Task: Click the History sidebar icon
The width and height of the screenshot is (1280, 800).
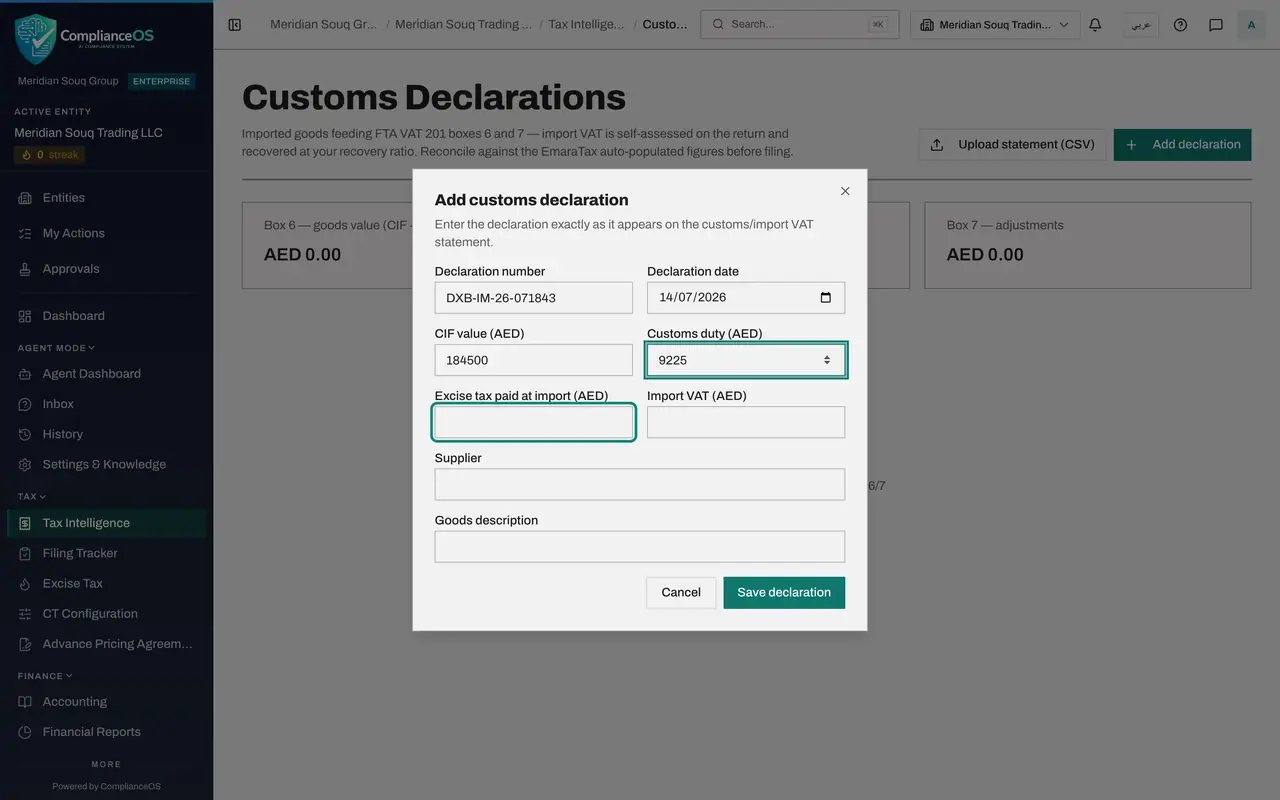Action: tap(25, 434)
